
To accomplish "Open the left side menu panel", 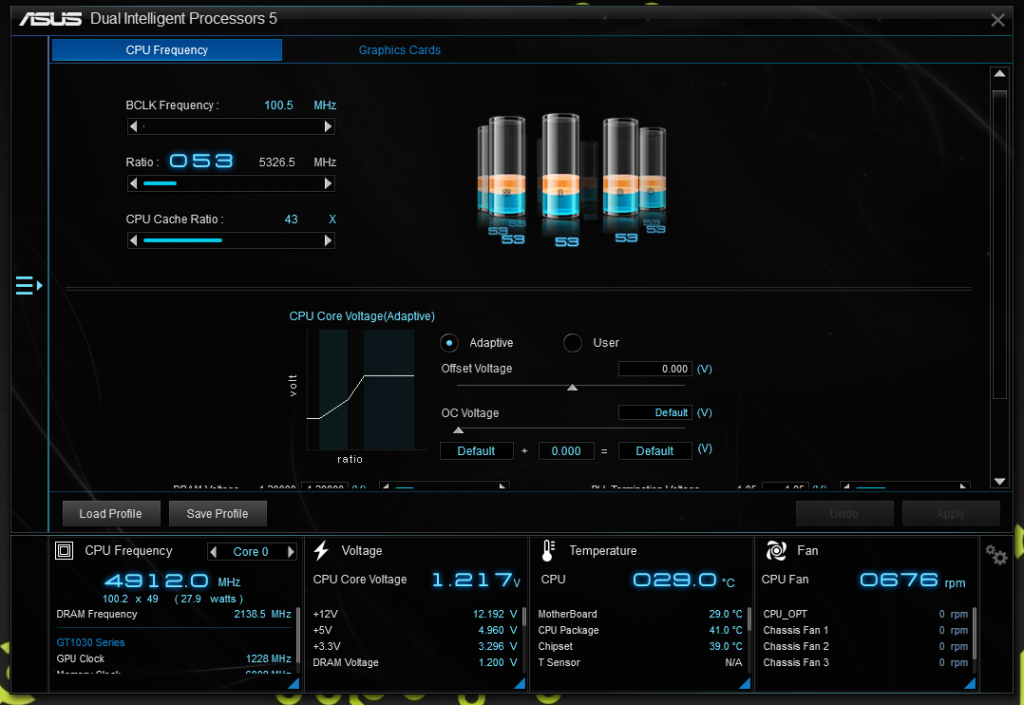I will coord(28,287).
